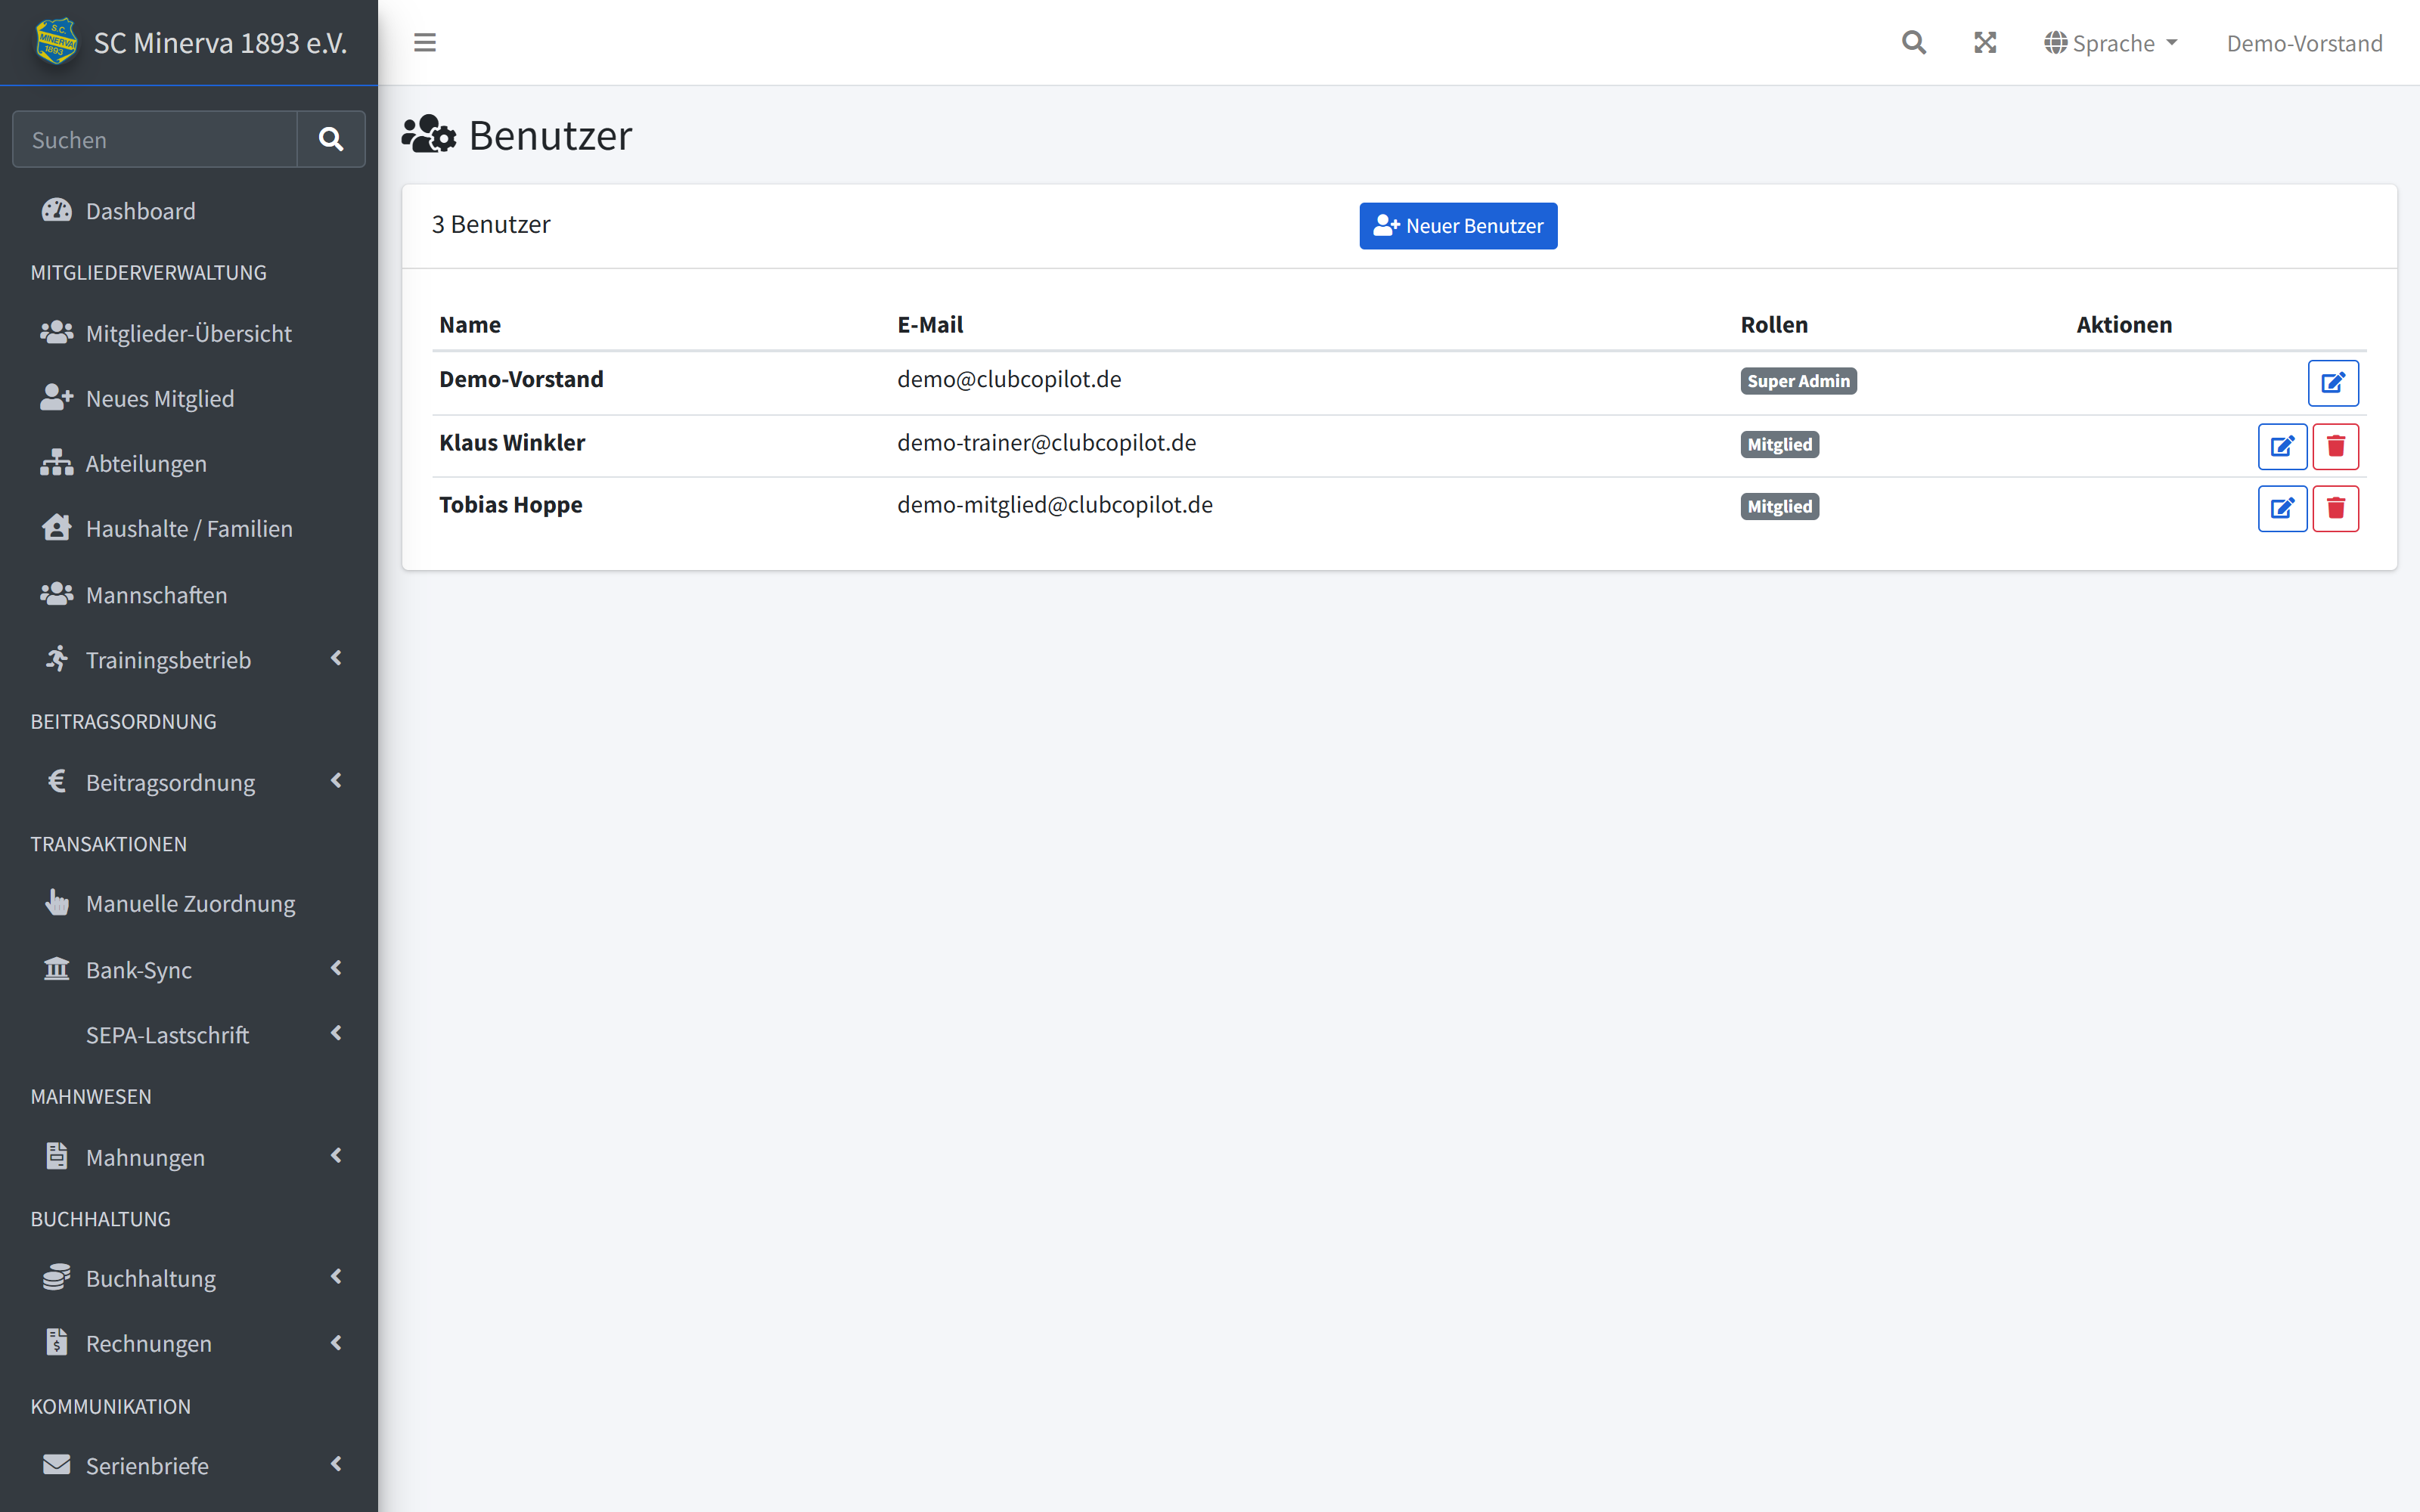Viewport: 2420px width, 1512px height.
Task: Delete the Klaus Winkler user
Action: [x=2336, y=446]
